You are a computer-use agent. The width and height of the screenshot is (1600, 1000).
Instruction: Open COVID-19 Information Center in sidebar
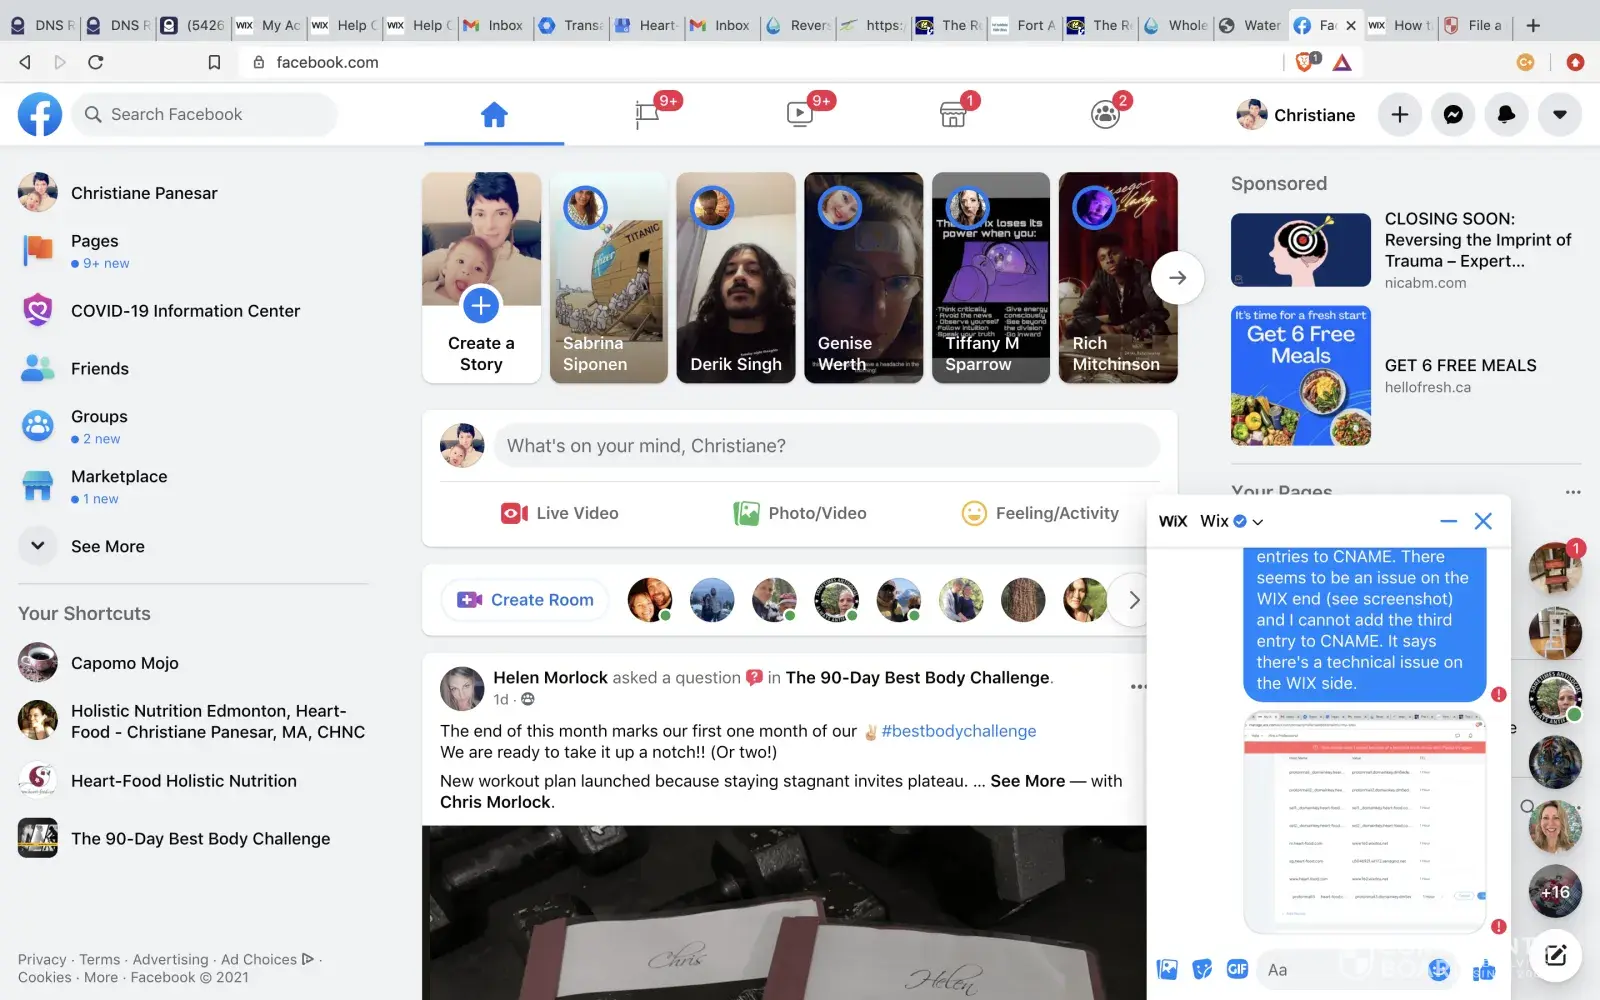coord(185,311)
